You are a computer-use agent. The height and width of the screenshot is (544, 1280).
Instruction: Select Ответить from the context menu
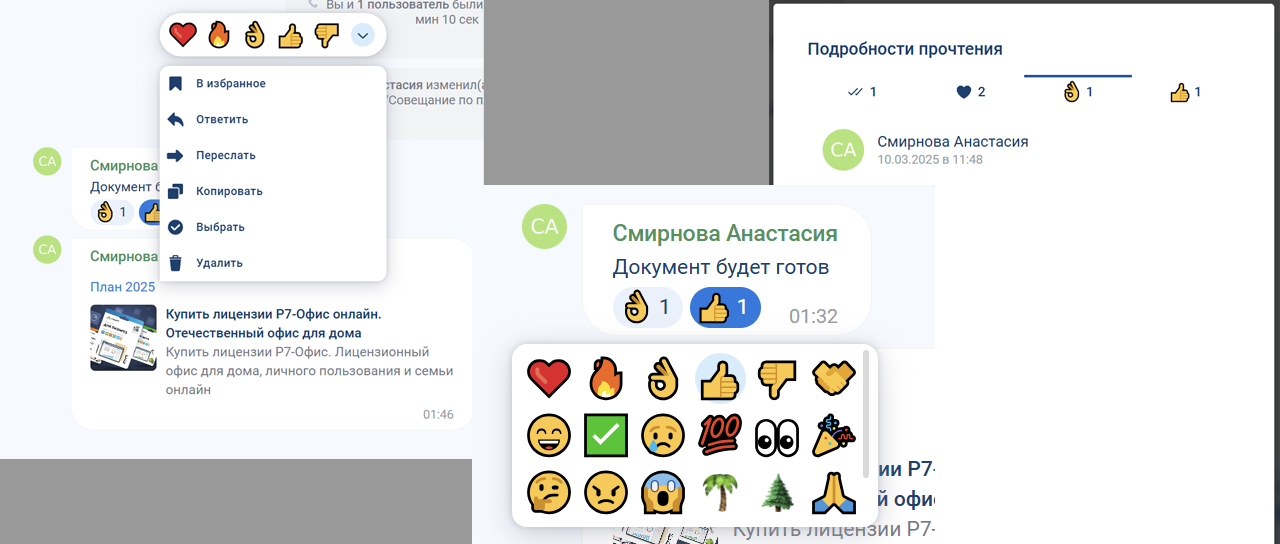(221, 120)
